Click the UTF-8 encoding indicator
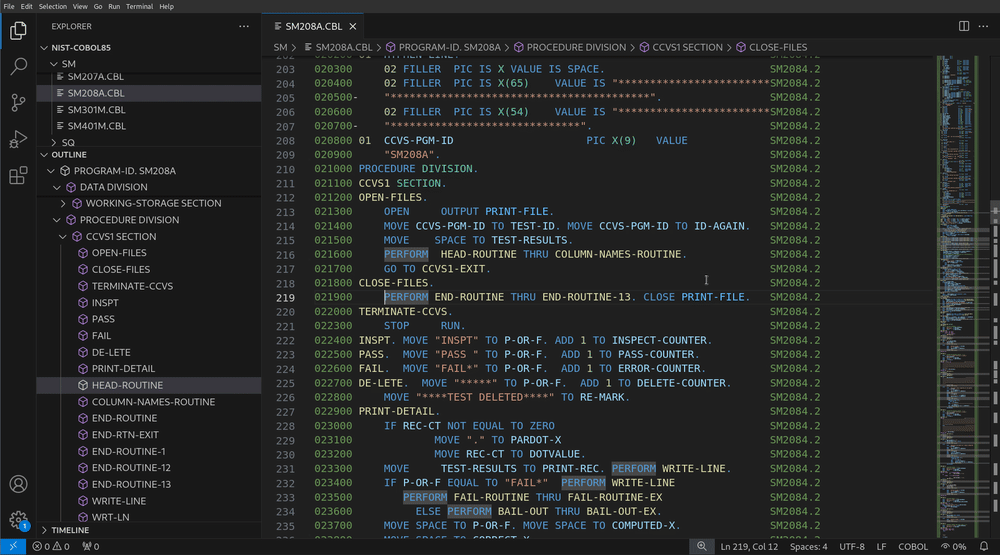 (851, 547)
